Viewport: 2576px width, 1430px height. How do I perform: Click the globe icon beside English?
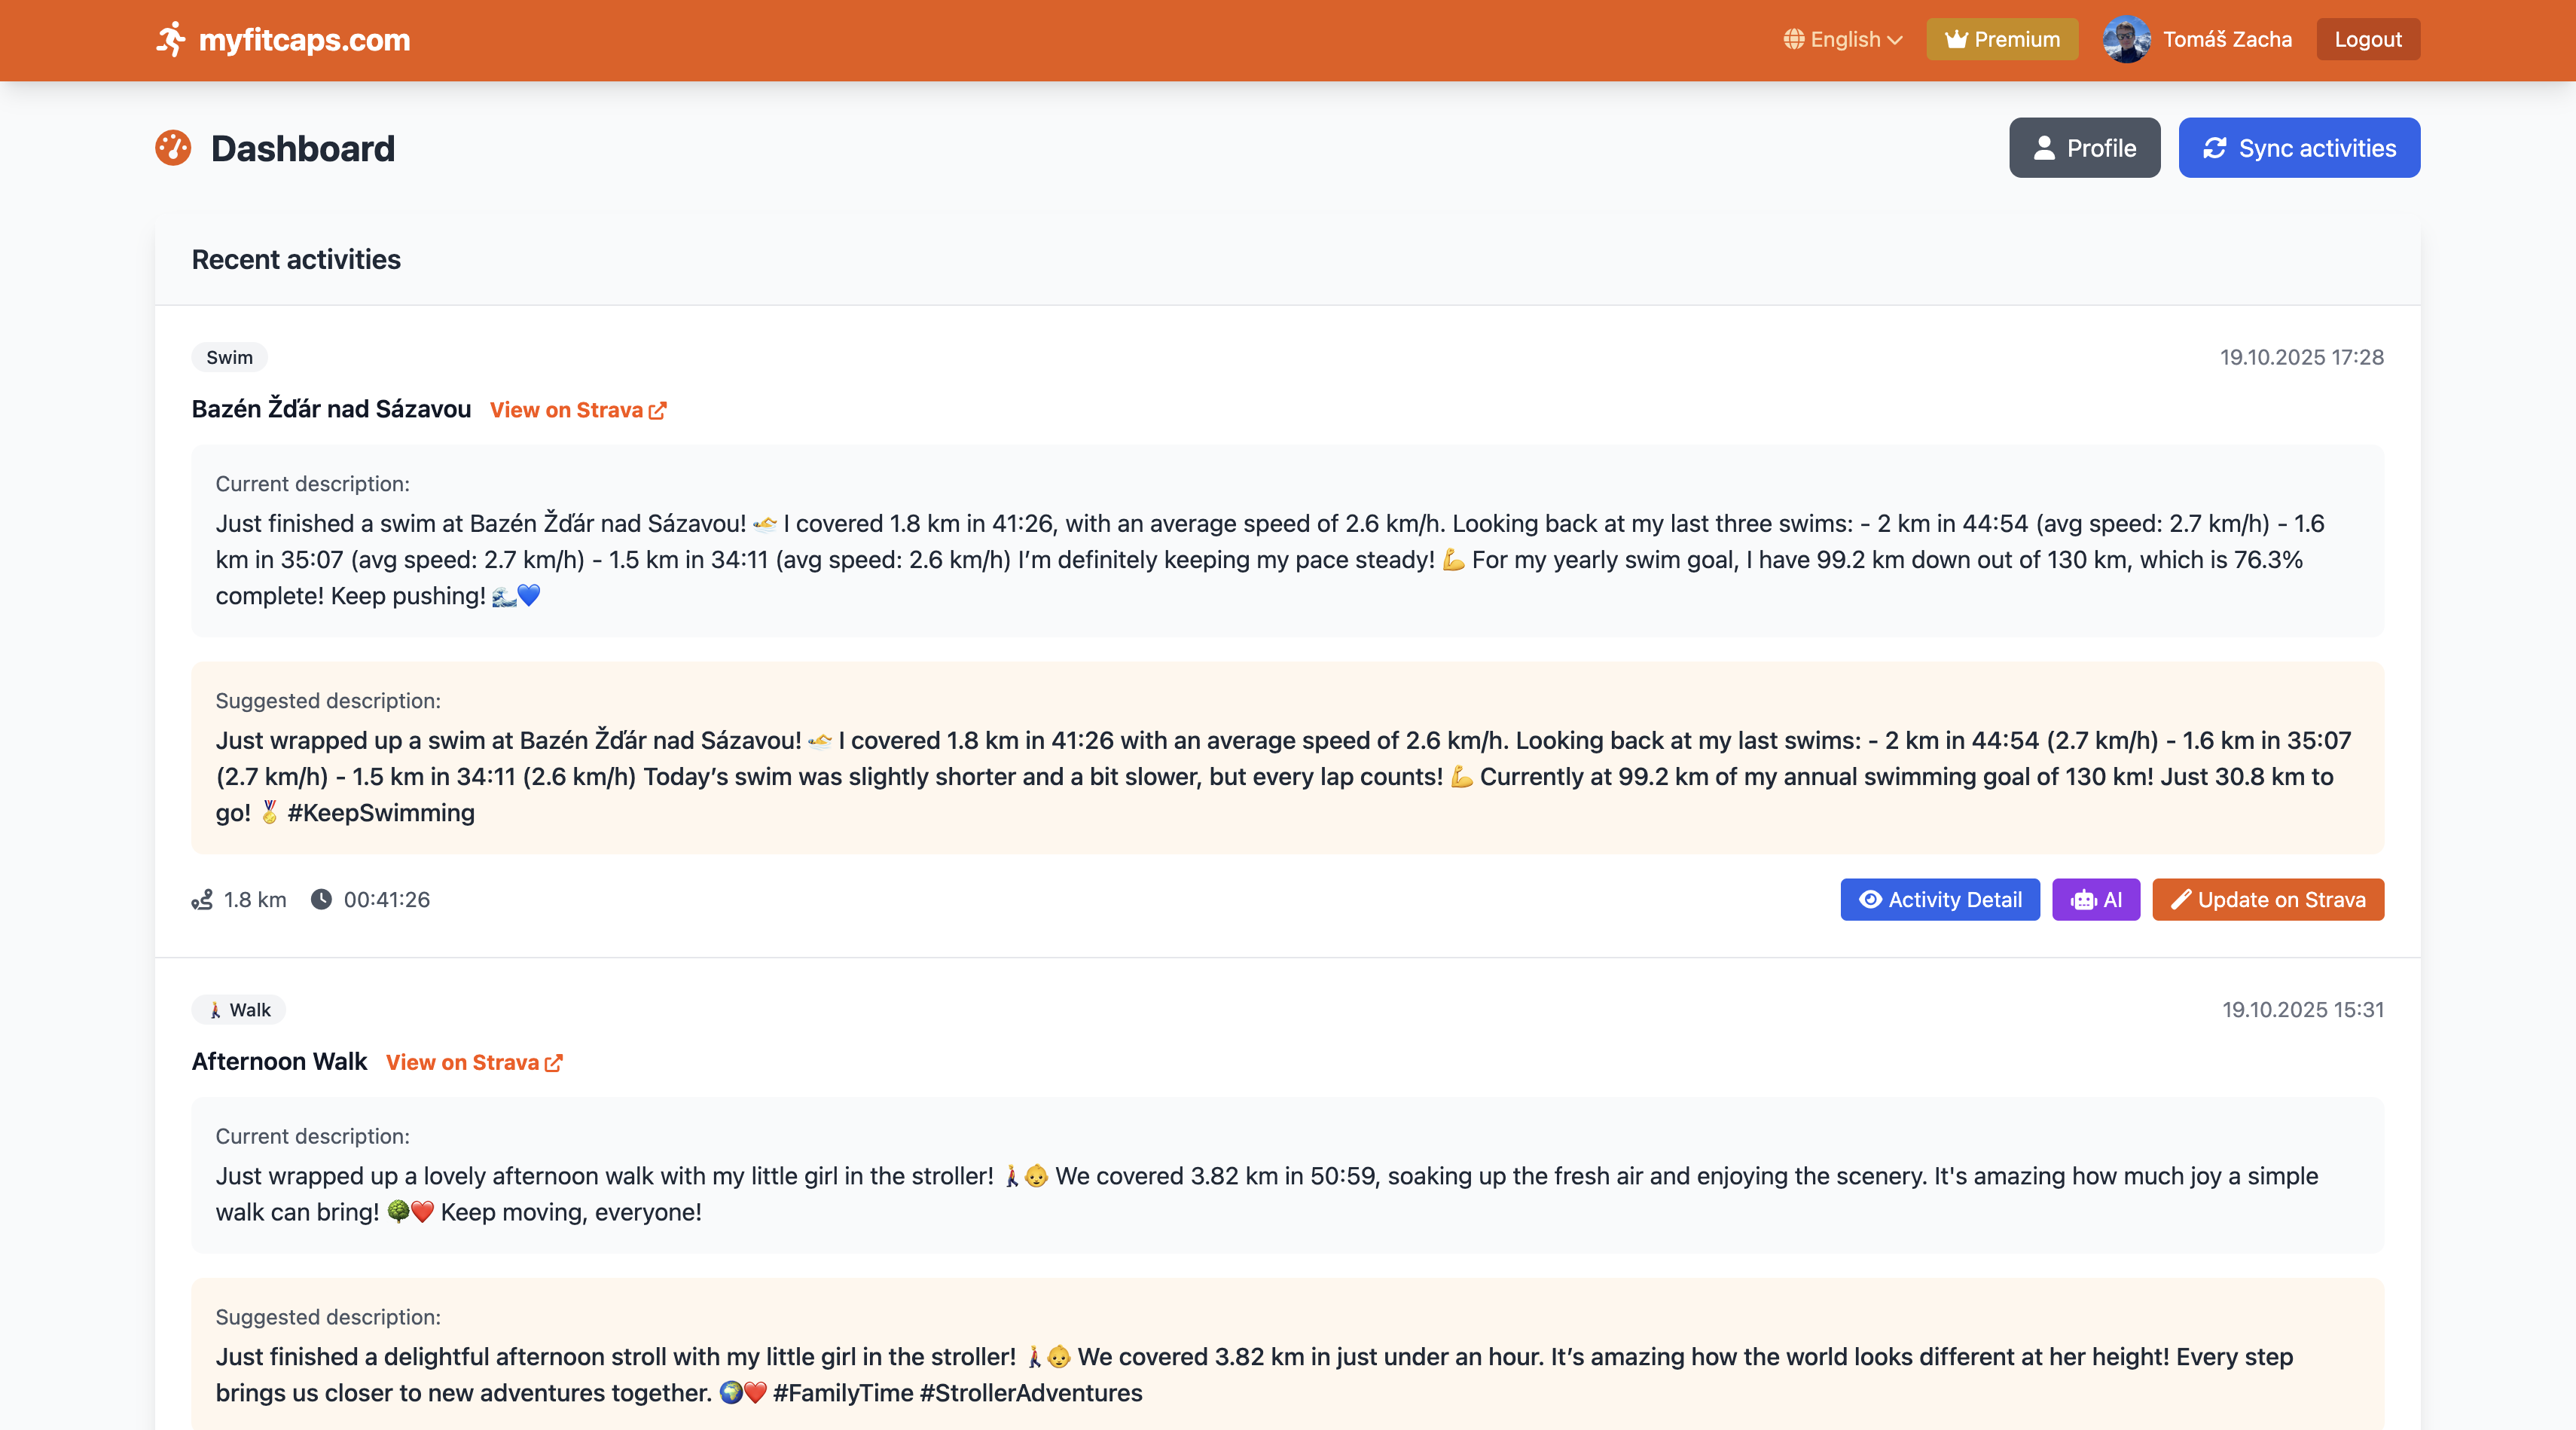coord(1795,39)
